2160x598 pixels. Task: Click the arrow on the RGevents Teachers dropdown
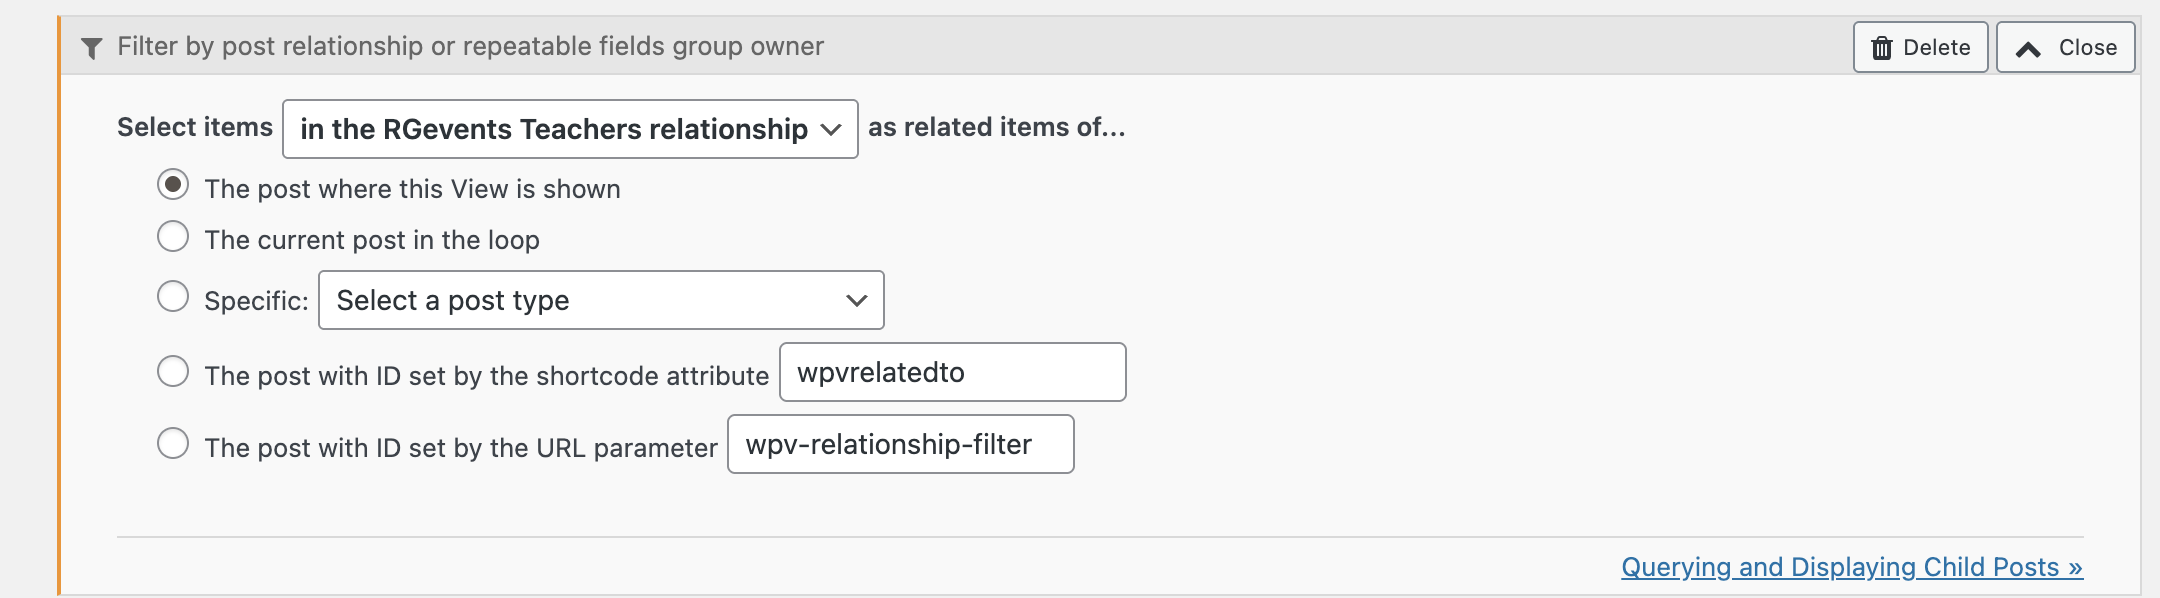(830, 130)
